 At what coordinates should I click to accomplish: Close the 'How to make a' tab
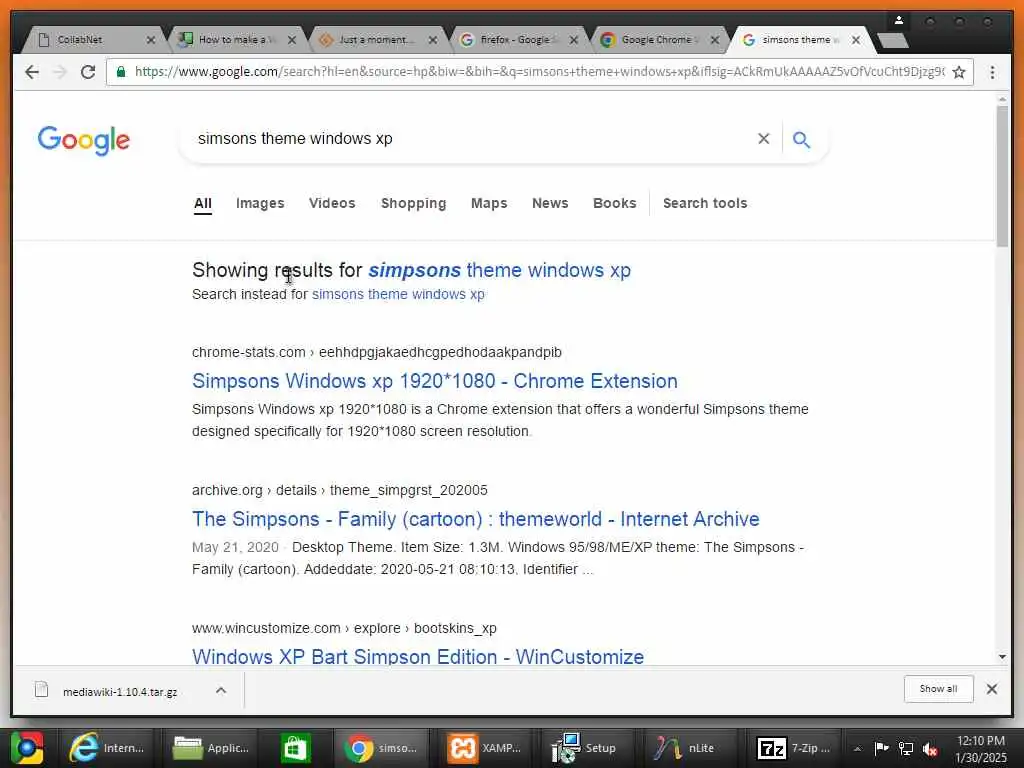point(292,40)
